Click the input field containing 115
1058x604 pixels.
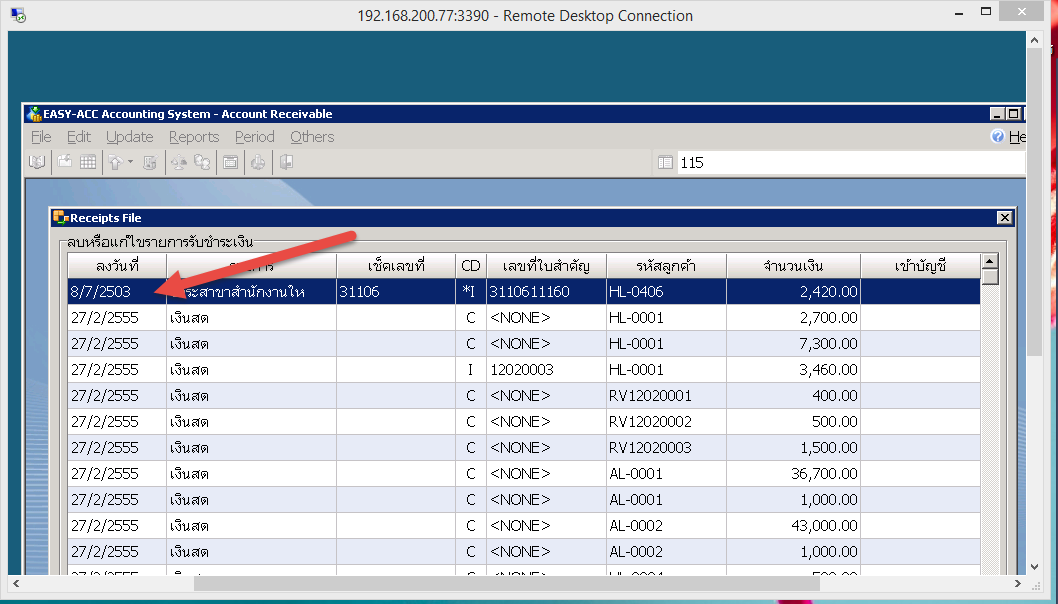850,162
